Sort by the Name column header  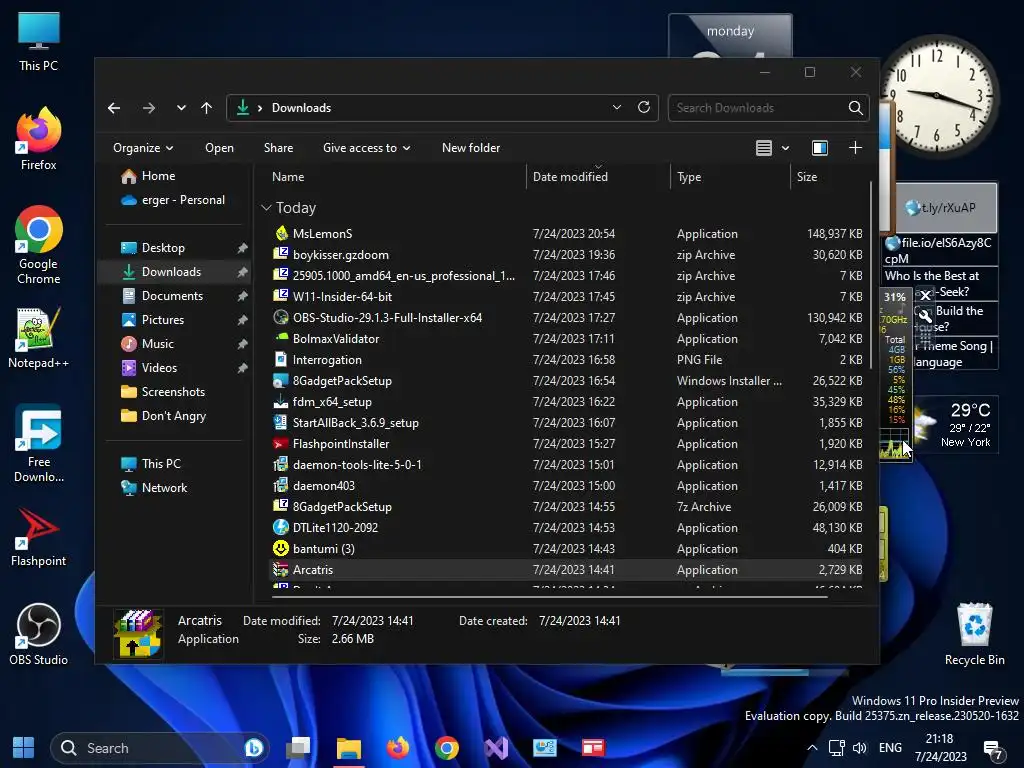(288, 177)
